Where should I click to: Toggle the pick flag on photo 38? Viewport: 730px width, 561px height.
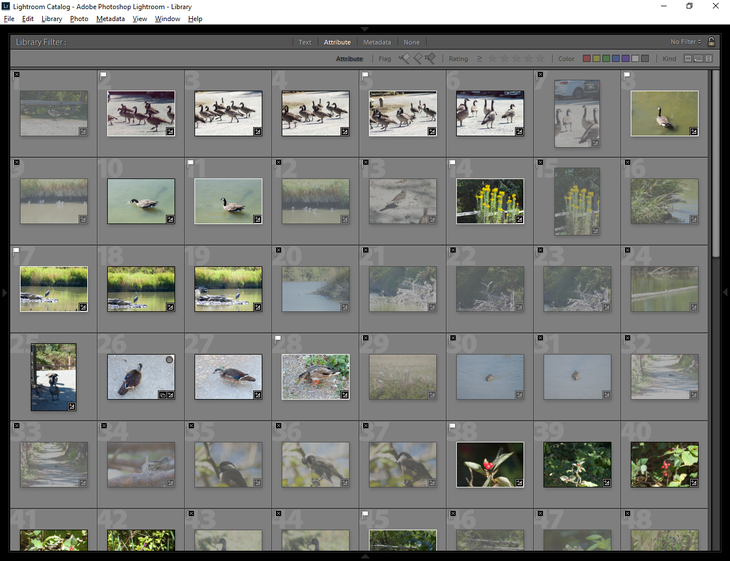[452, 426]
